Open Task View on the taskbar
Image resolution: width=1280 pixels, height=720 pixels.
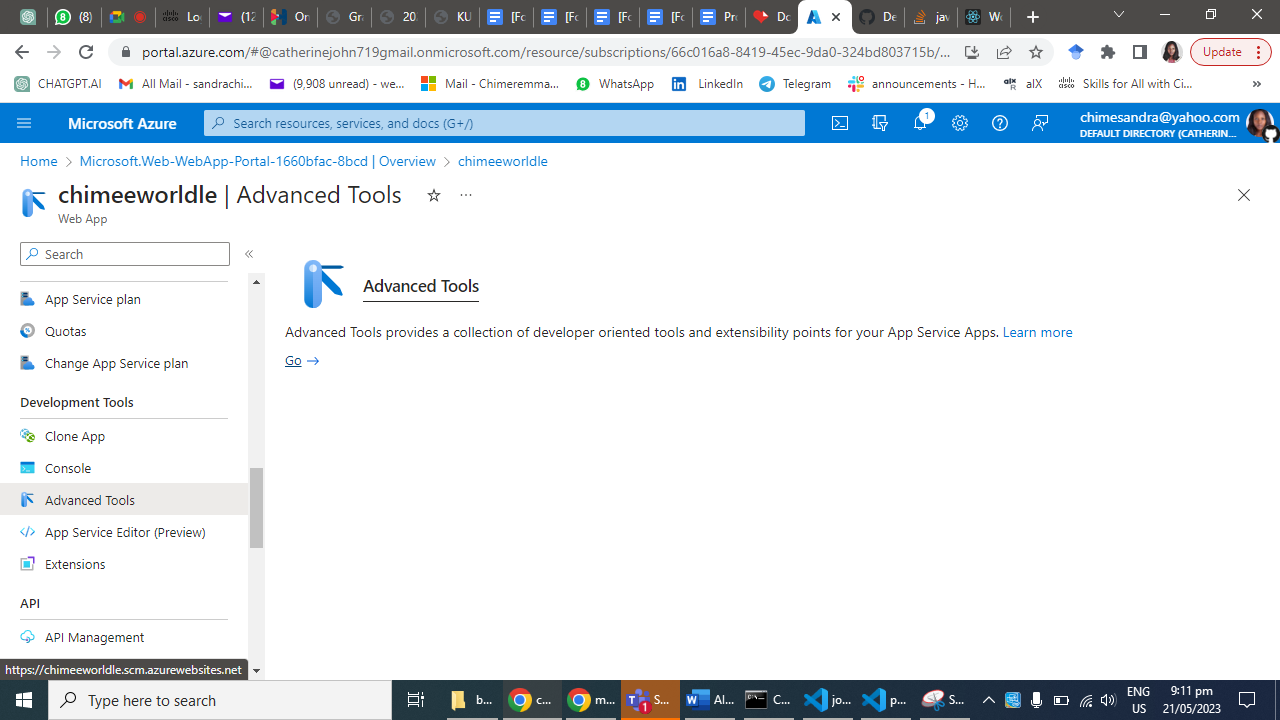(416, 700)
